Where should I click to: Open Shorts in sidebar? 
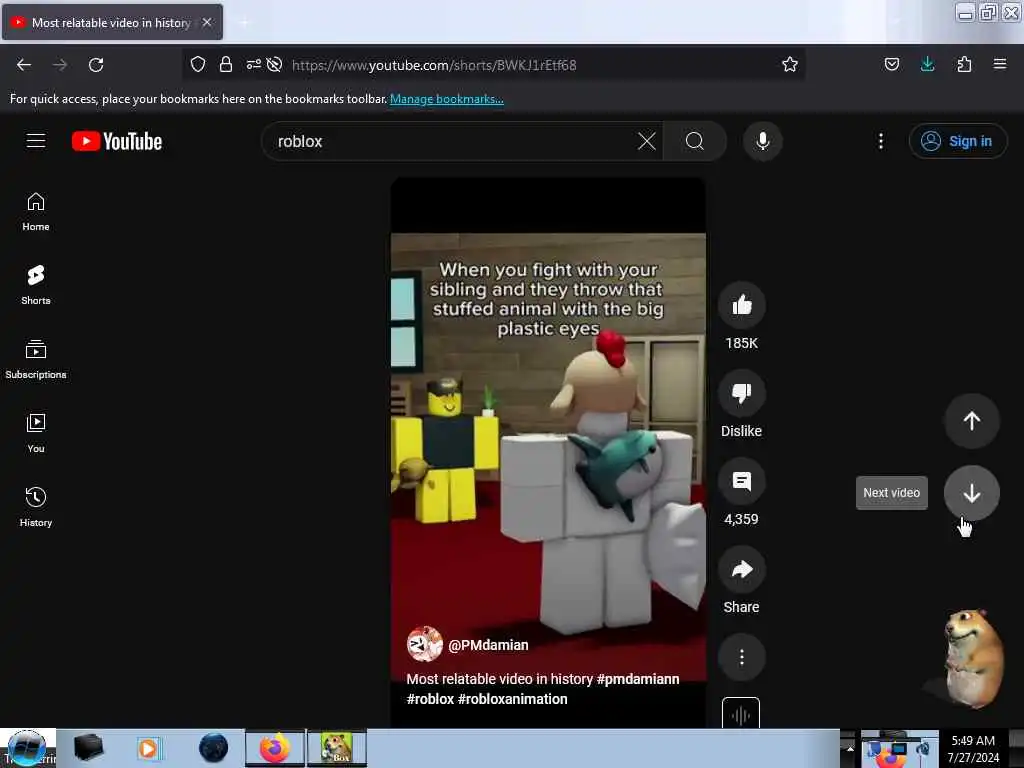[36, 286]
